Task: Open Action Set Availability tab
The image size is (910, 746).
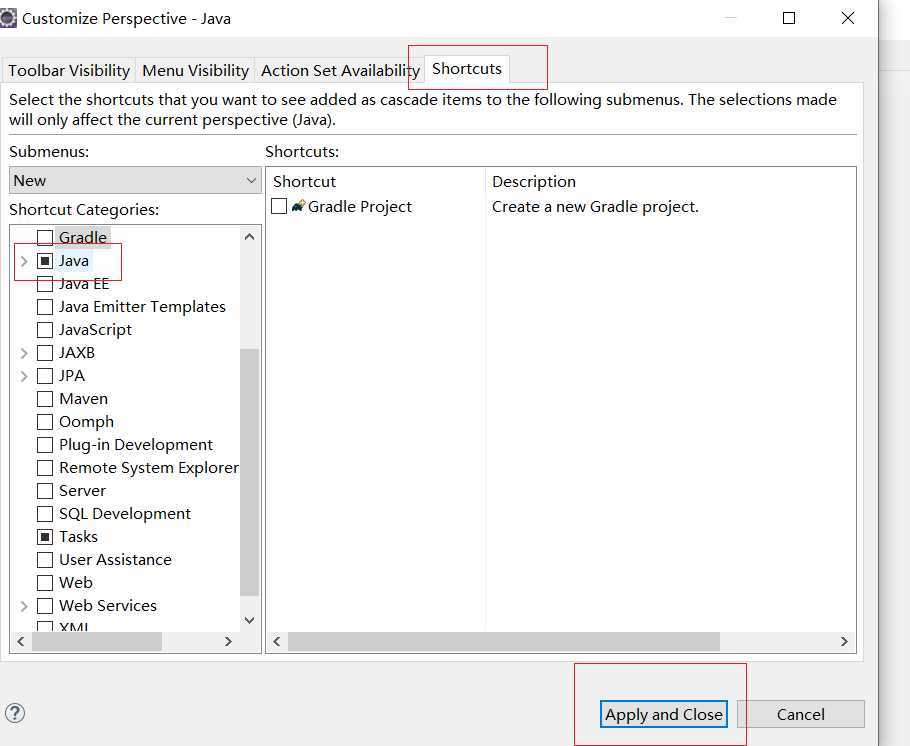Action: pyautogui.click(x=340, y=70)
